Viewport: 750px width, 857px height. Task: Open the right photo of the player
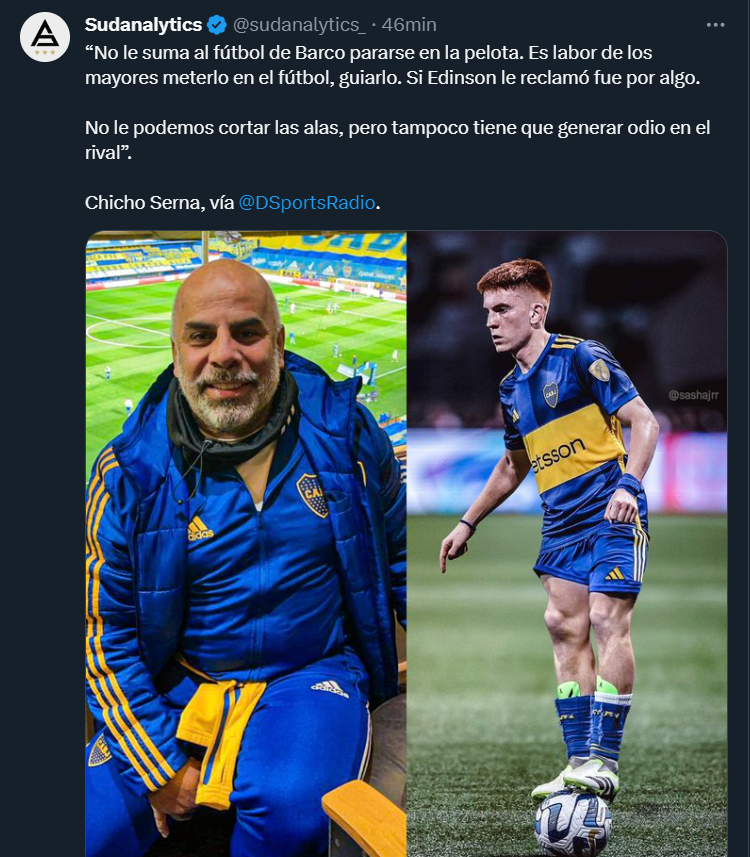click(567, 543)
